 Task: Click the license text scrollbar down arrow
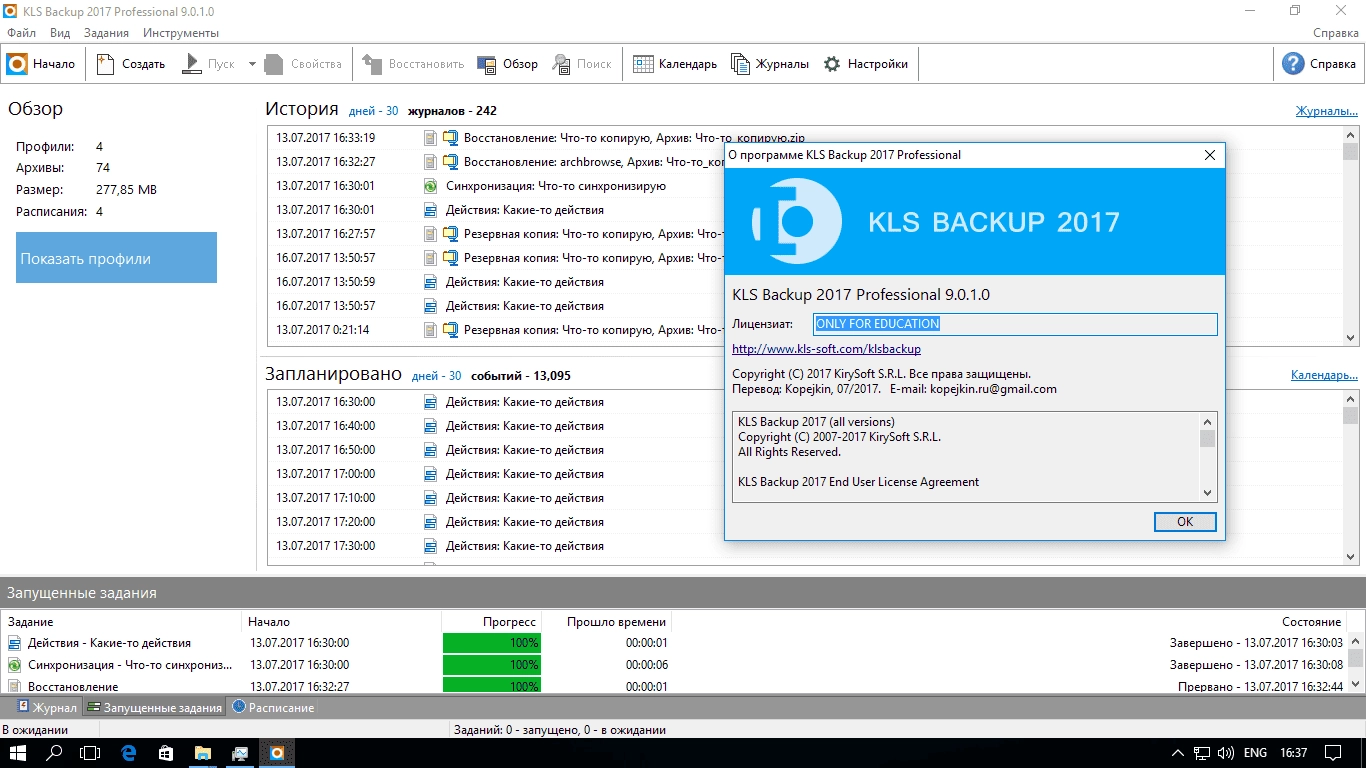coord(1208,492)
